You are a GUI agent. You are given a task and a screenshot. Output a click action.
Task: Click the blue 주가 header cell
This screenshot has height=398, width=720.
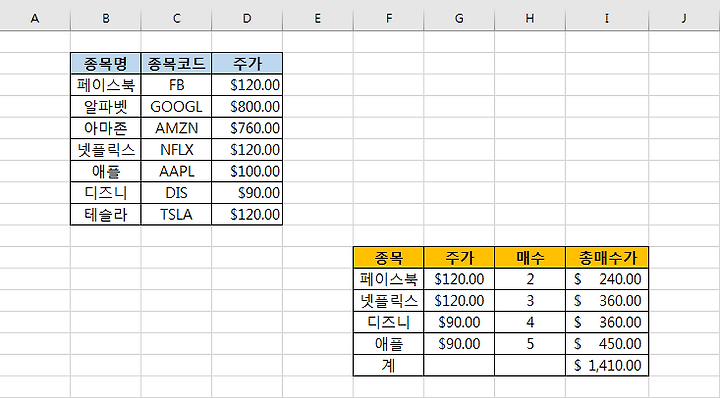(x=247, y=63)
